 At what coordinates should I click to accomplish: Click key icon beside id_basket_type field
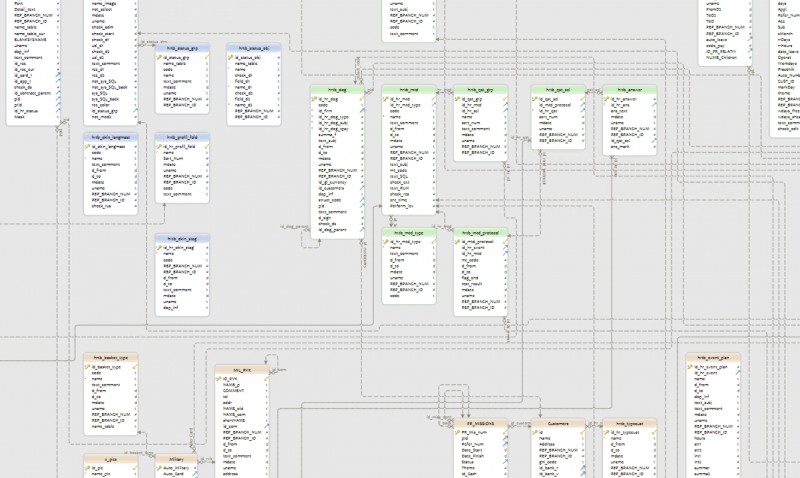[88, 367]
